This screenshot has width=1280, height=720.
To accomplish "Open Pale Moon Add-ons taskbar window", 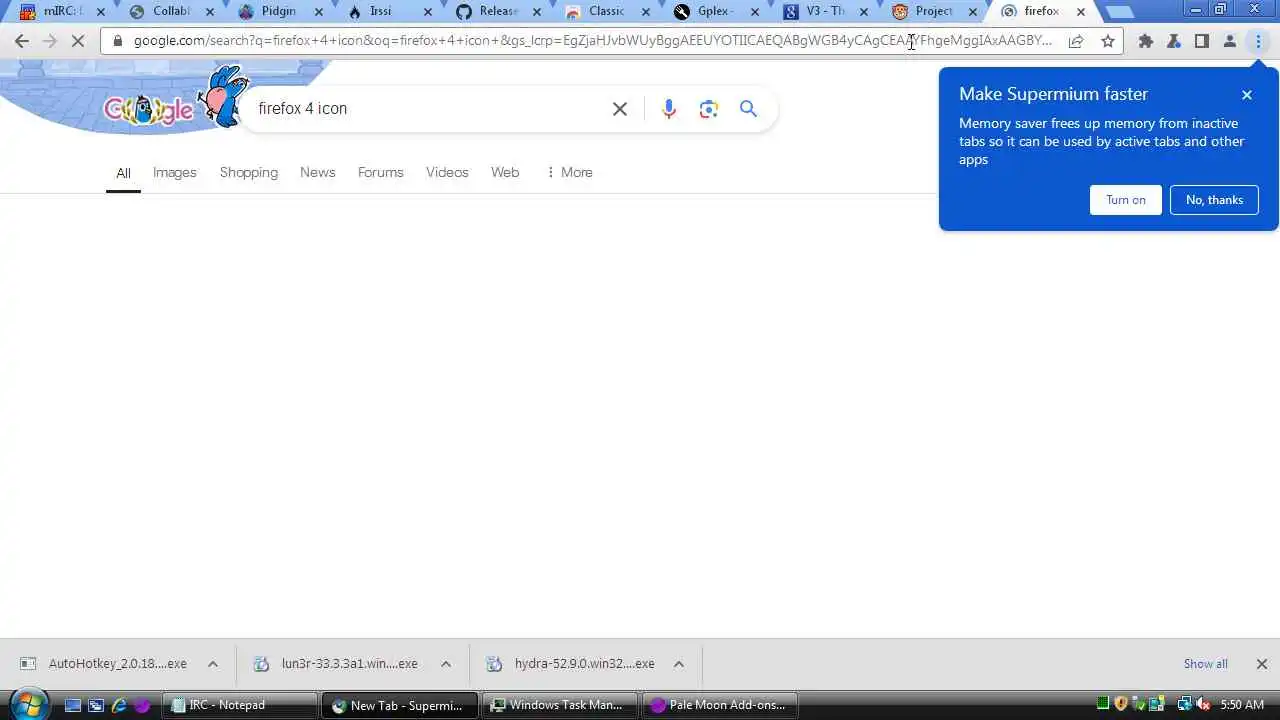I will coord(718,705).
